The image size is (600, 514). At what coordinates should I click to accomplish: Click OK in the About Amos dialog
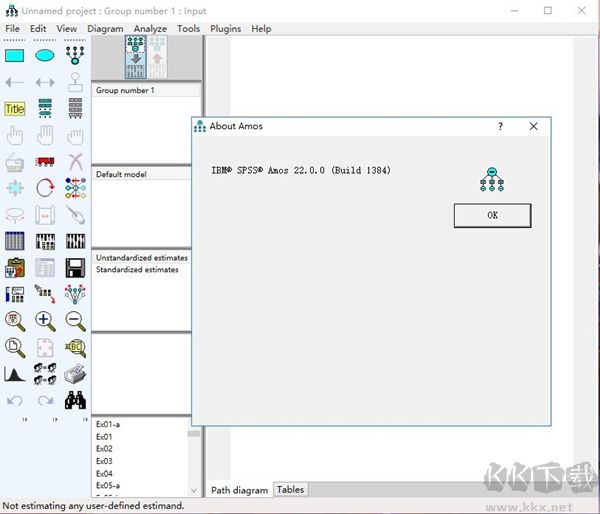[492, 215]
